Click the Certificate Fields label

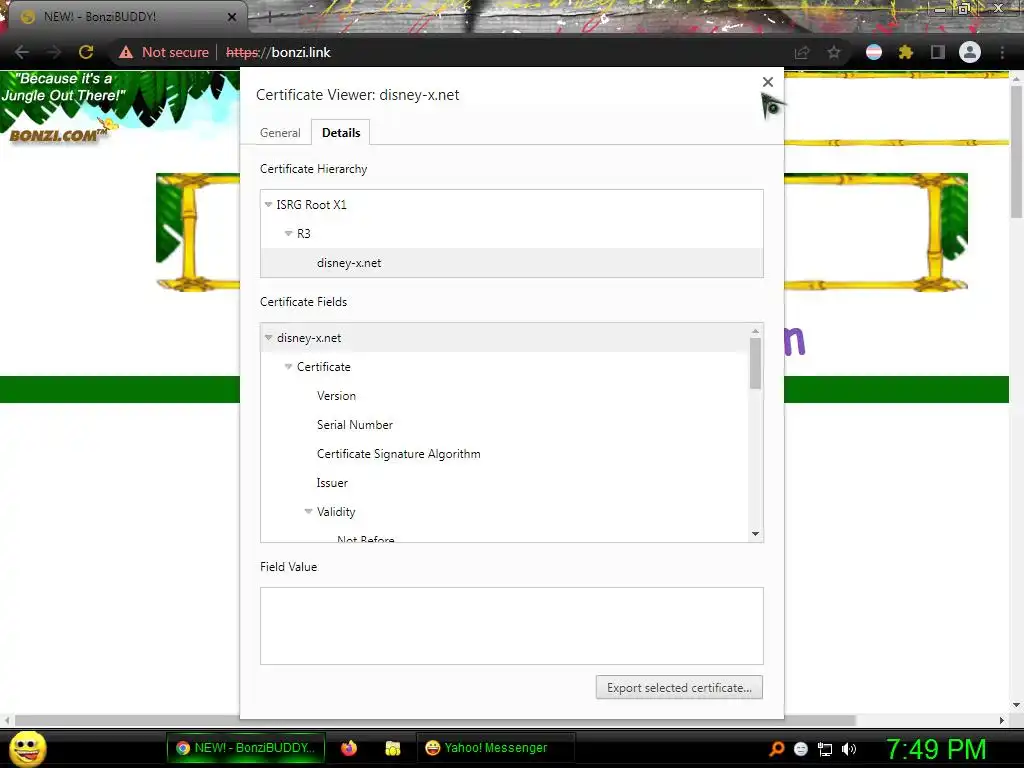304,302
